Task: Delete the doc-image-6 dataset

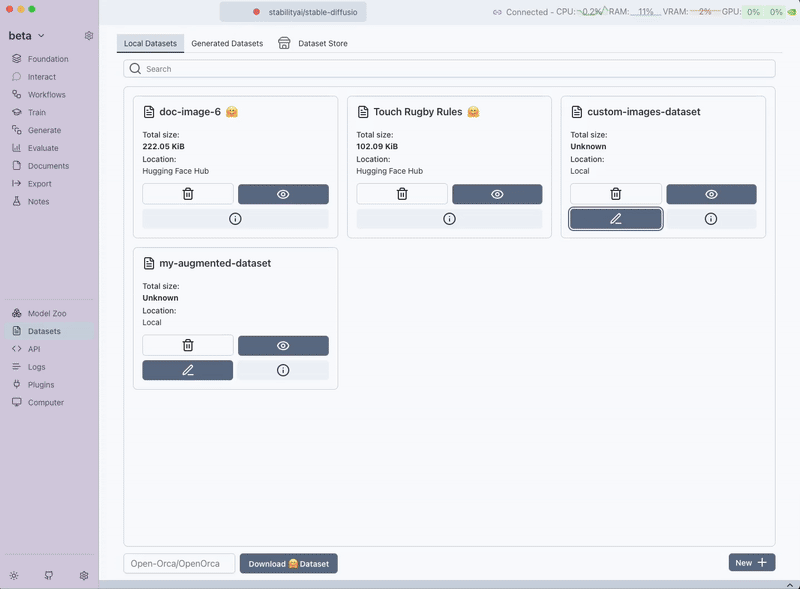Action: (188, 194)
